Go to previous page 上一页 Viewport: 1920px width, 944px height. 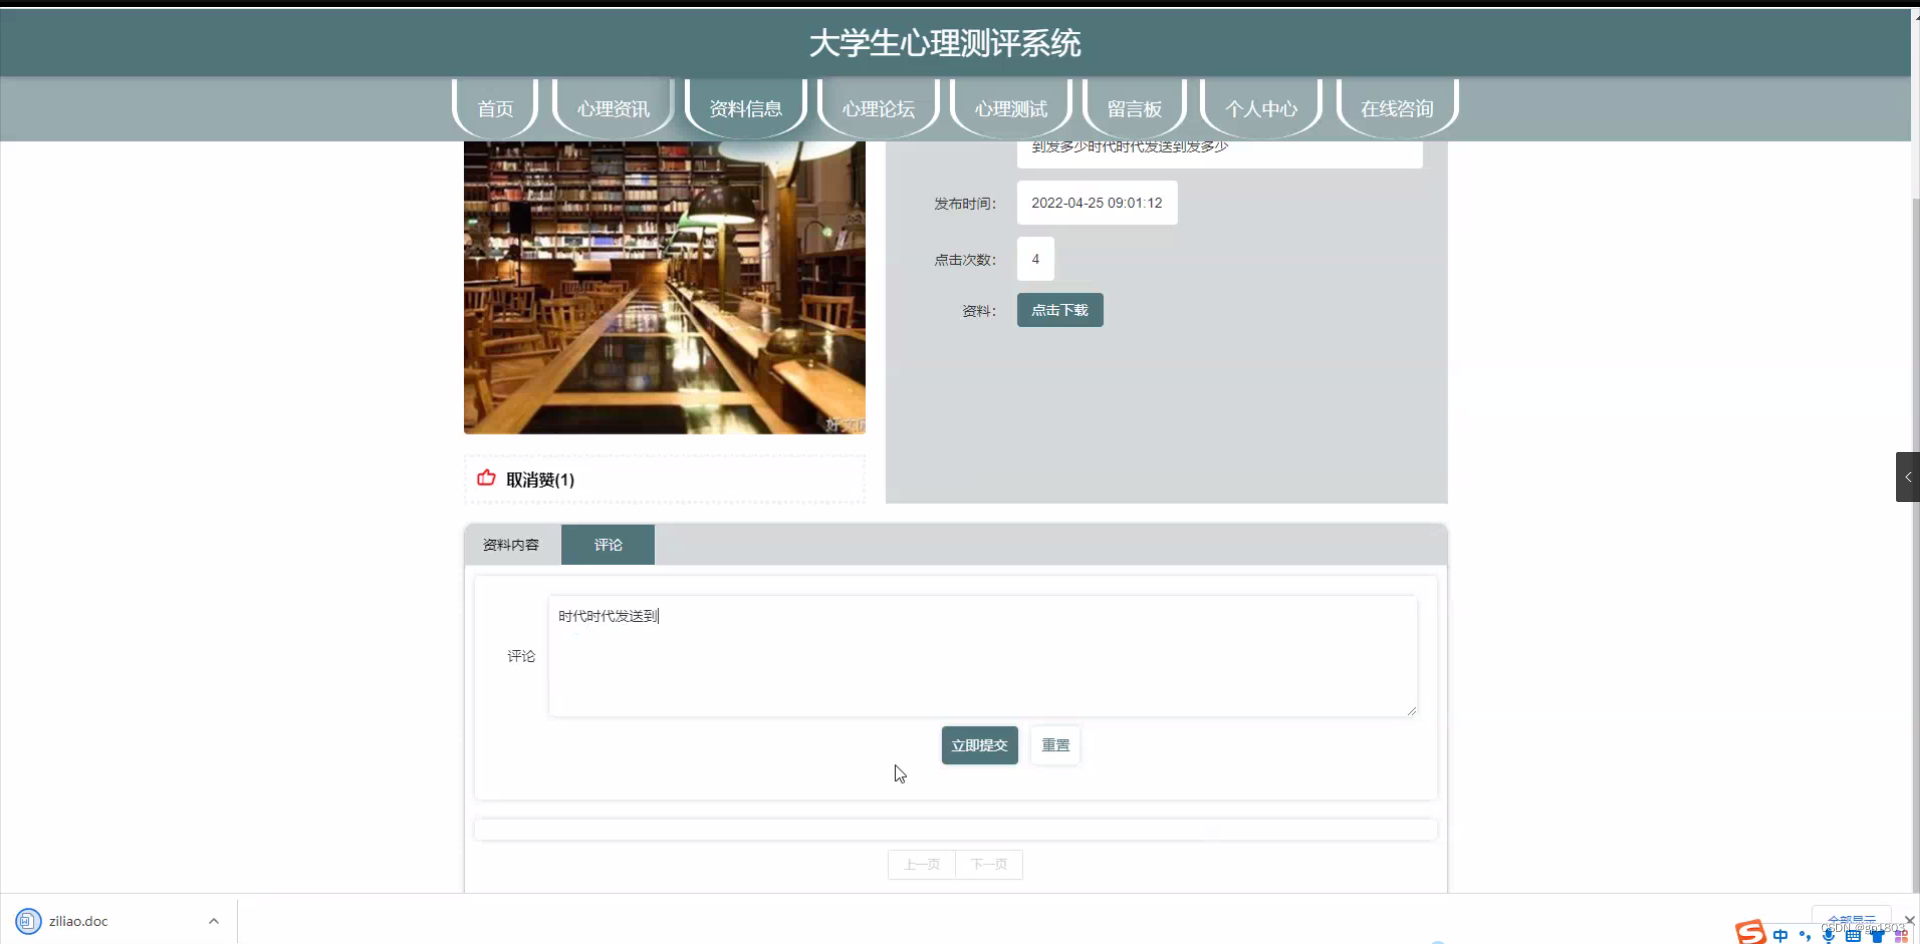tap(922, 864)
